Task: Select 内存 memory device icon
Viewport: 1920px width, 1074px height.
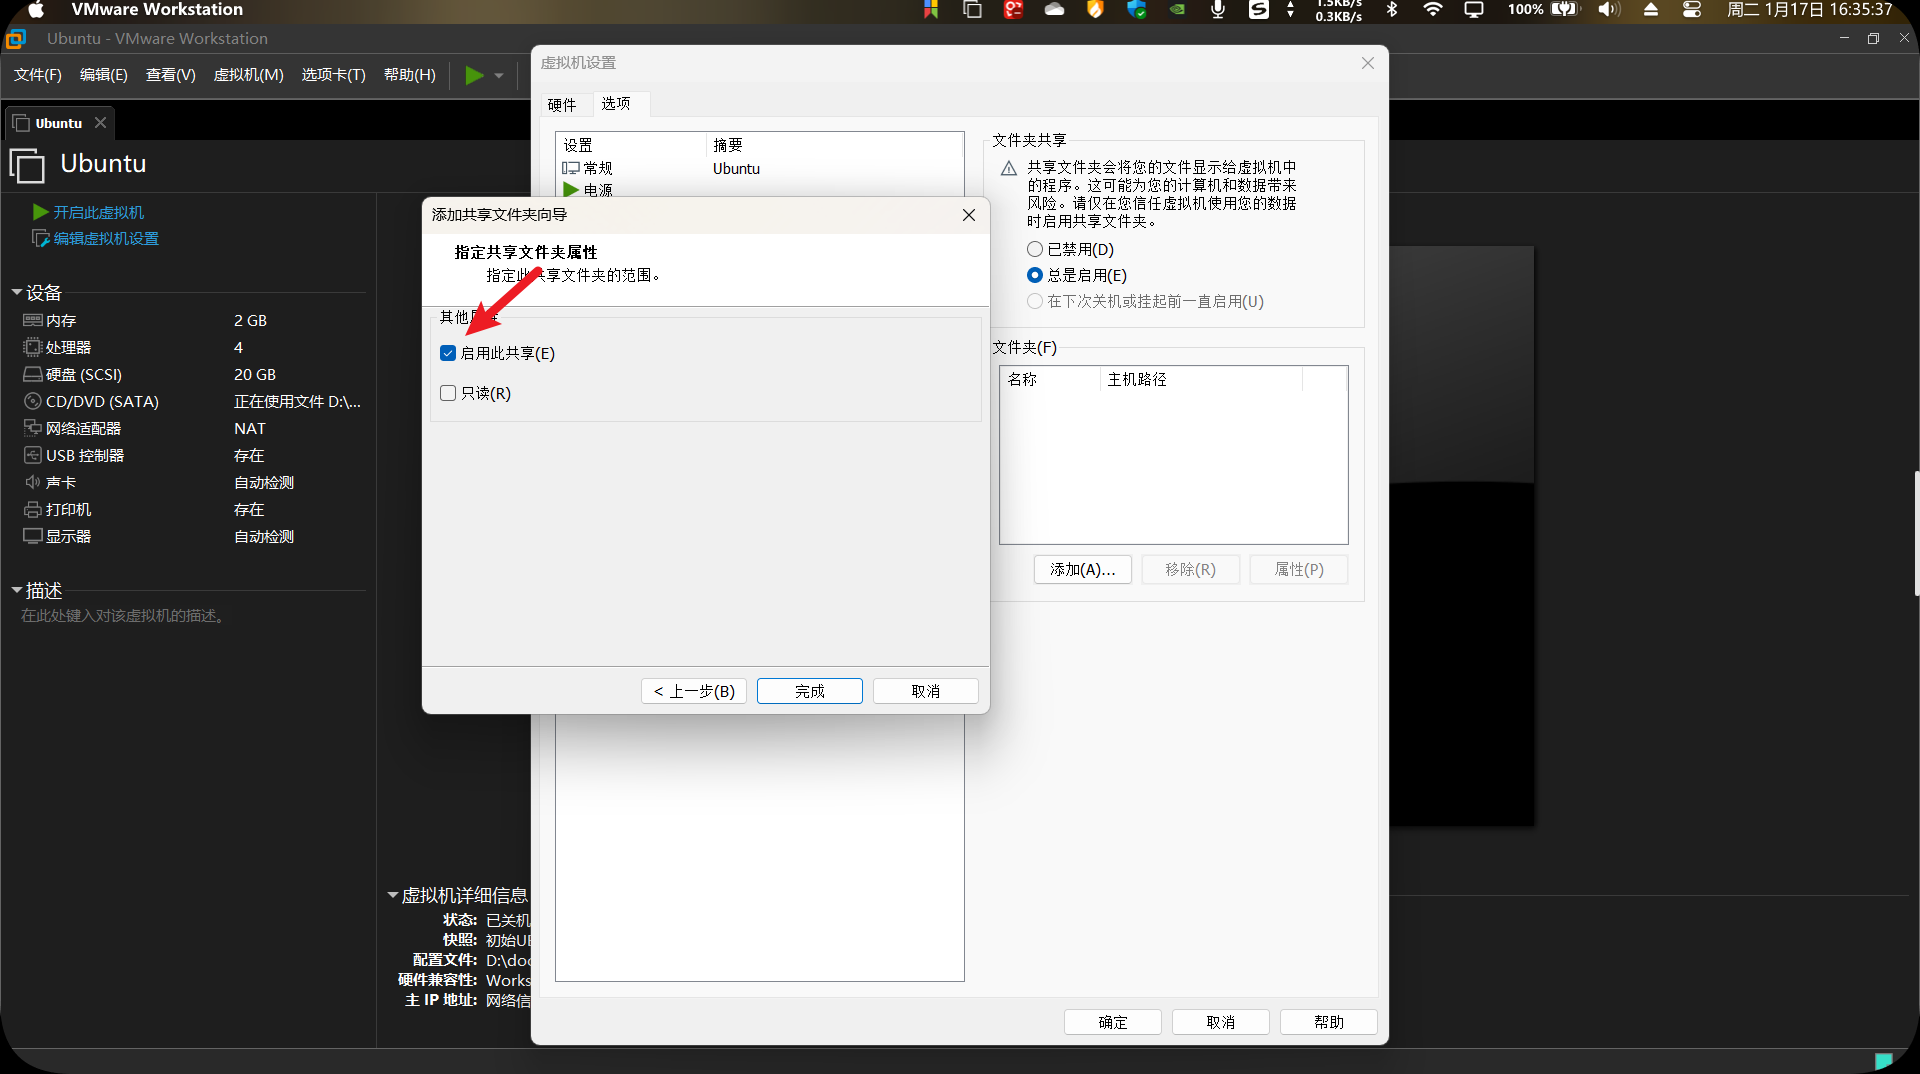Action: pyautogui.click(x=33, y=320)
